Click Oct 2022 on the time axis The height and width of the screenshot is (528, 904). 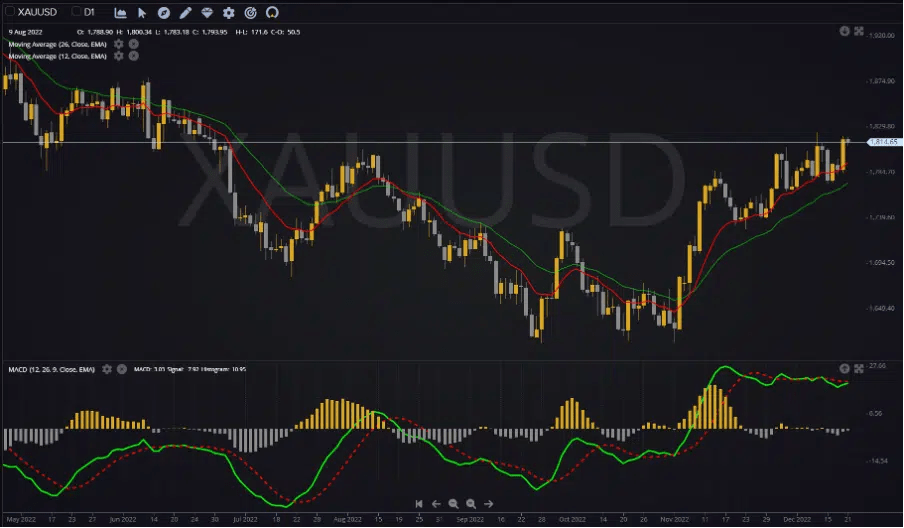pyautogui.click(x=572, y=519)
